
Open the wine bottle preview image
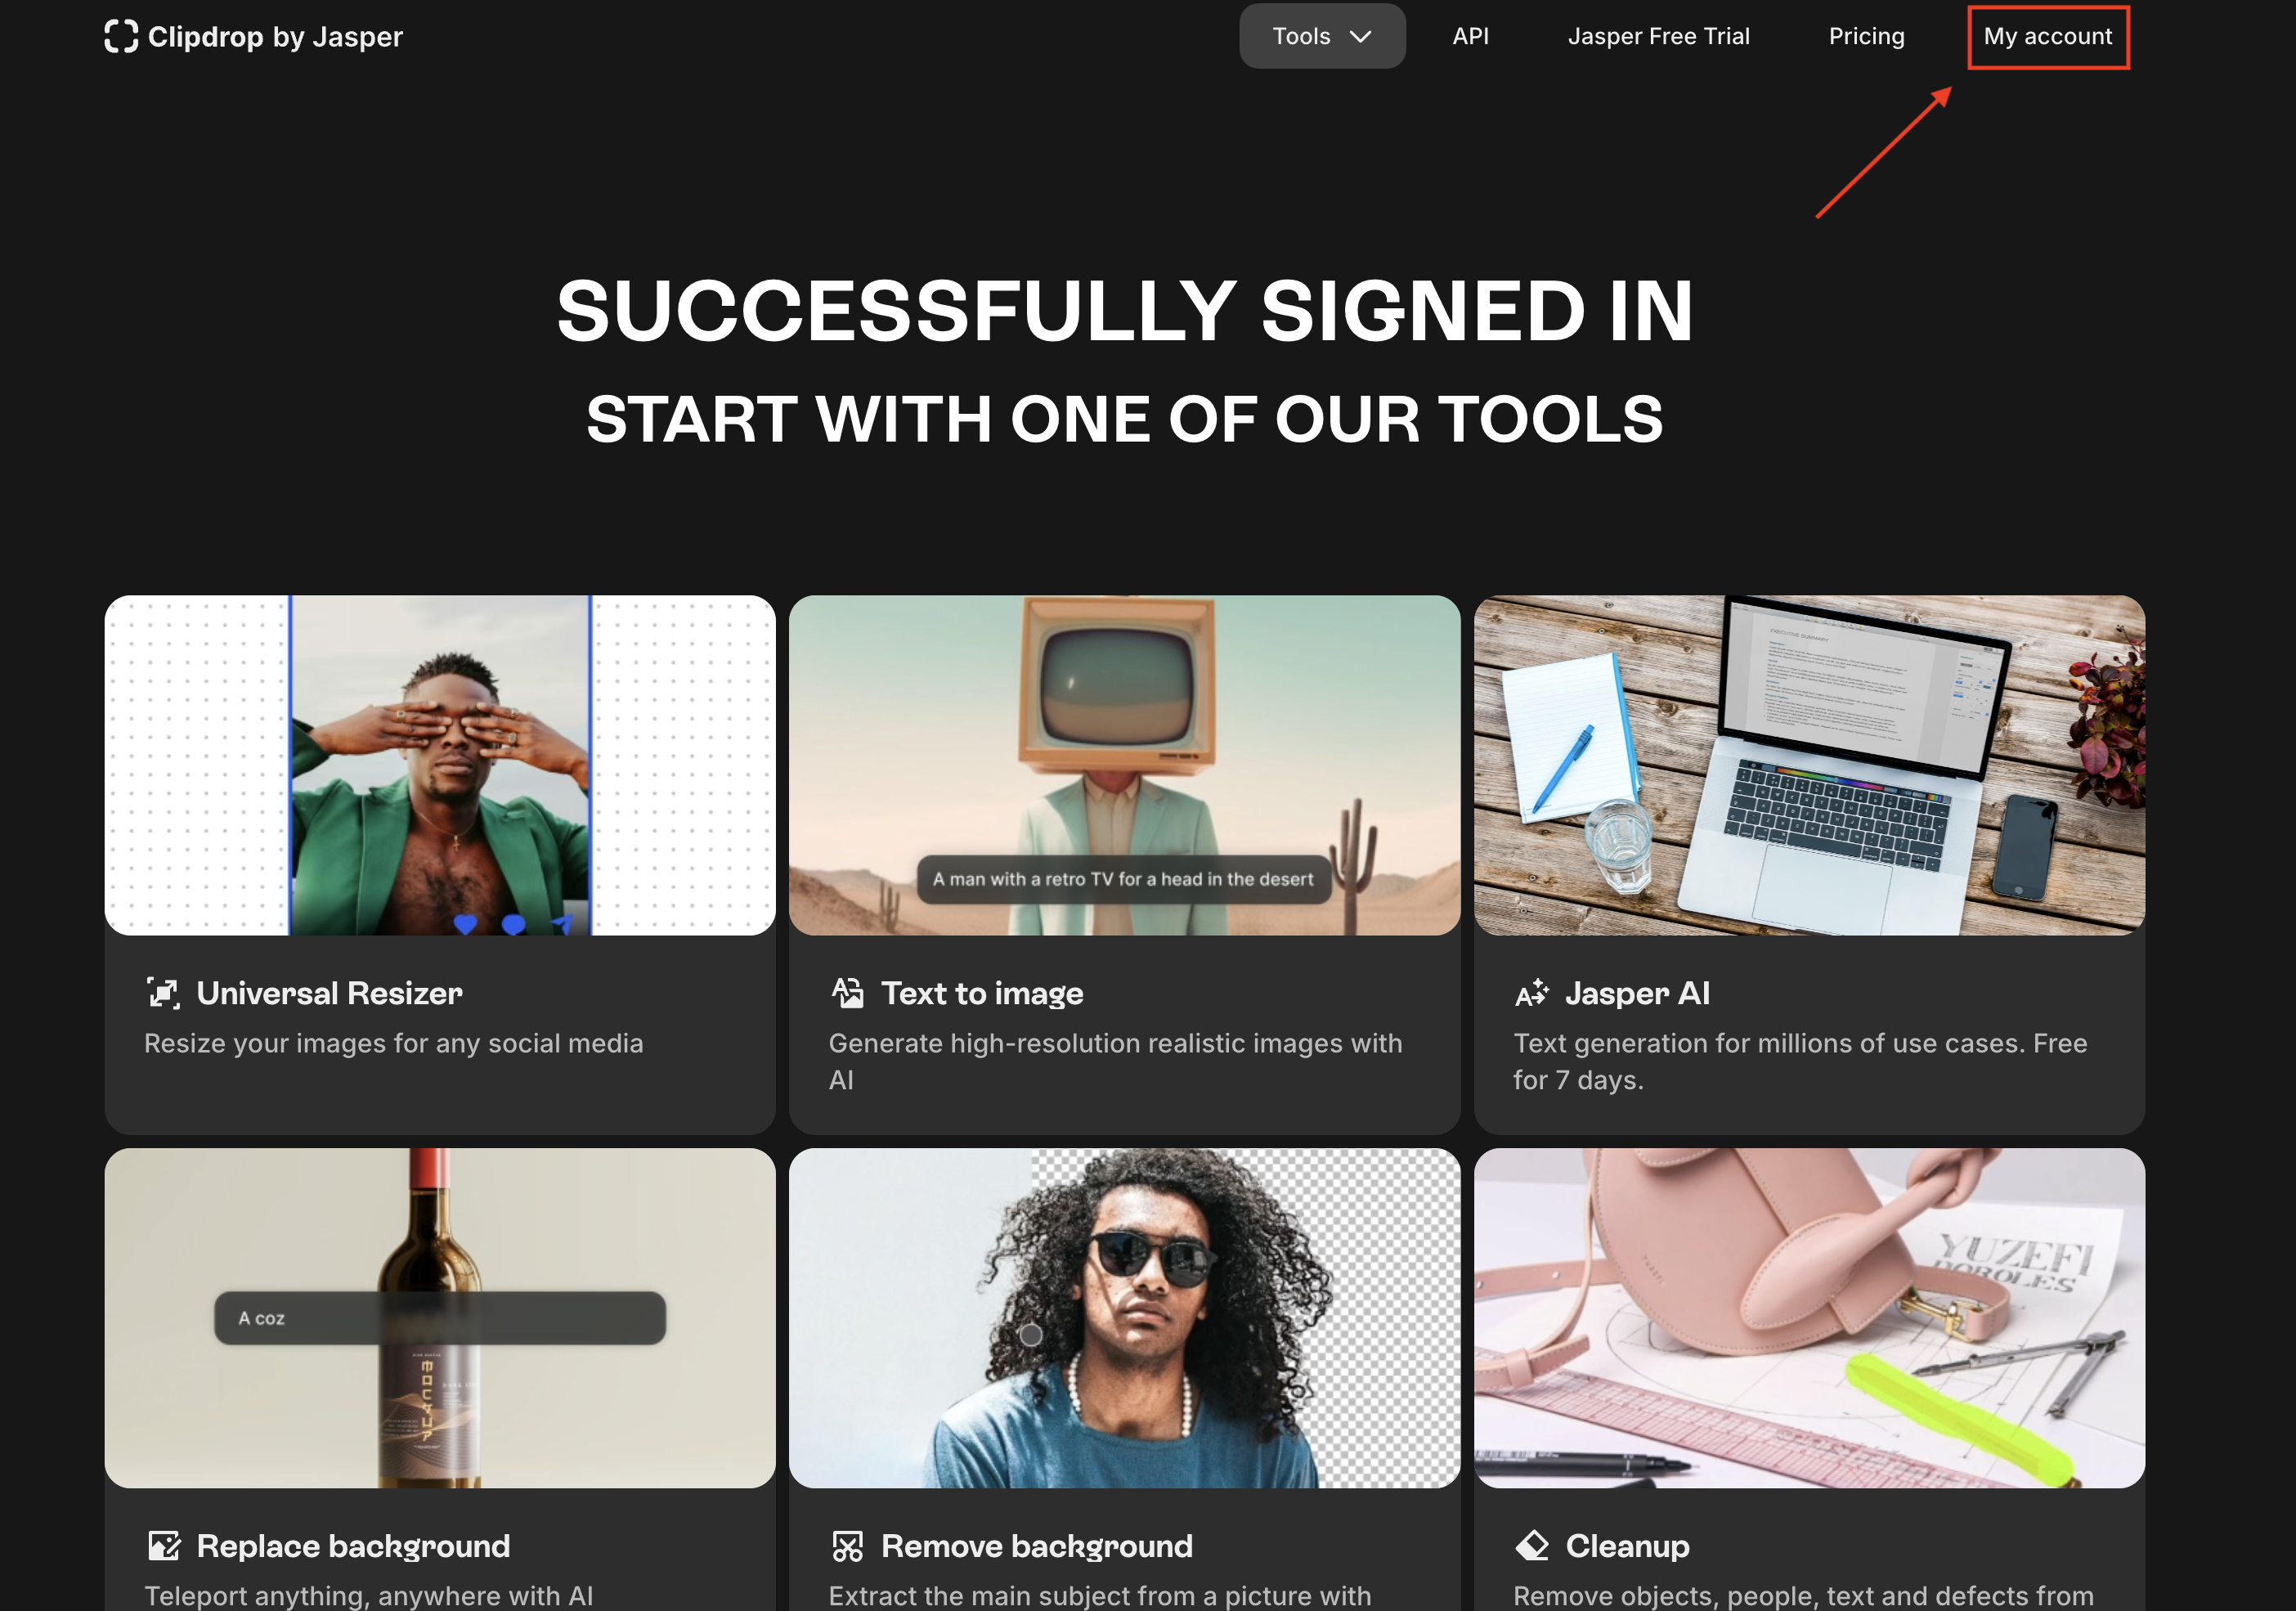click(x=440, y=1317)
